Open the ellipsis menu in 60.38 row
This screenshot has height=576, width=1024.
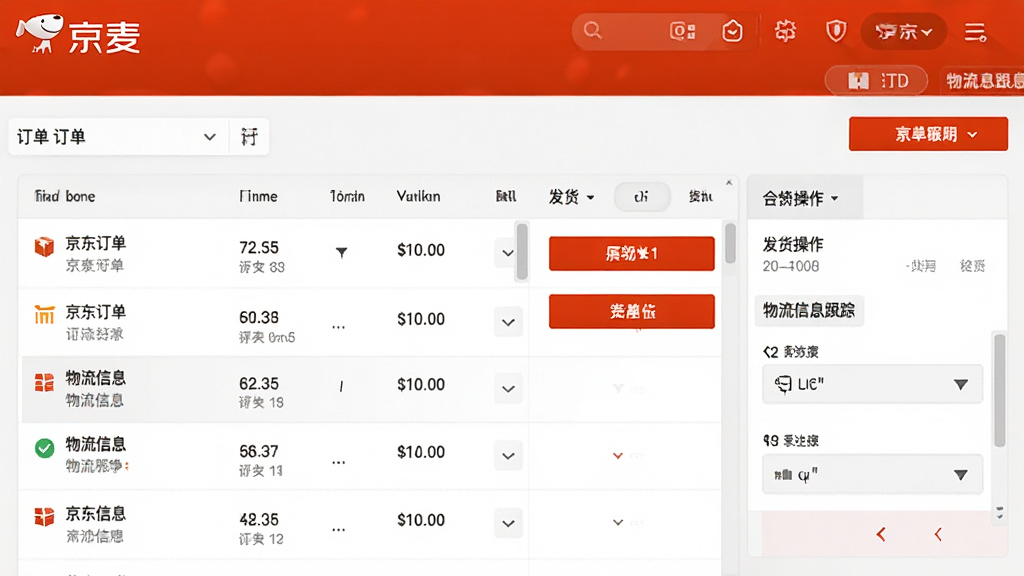click(338, 327)
